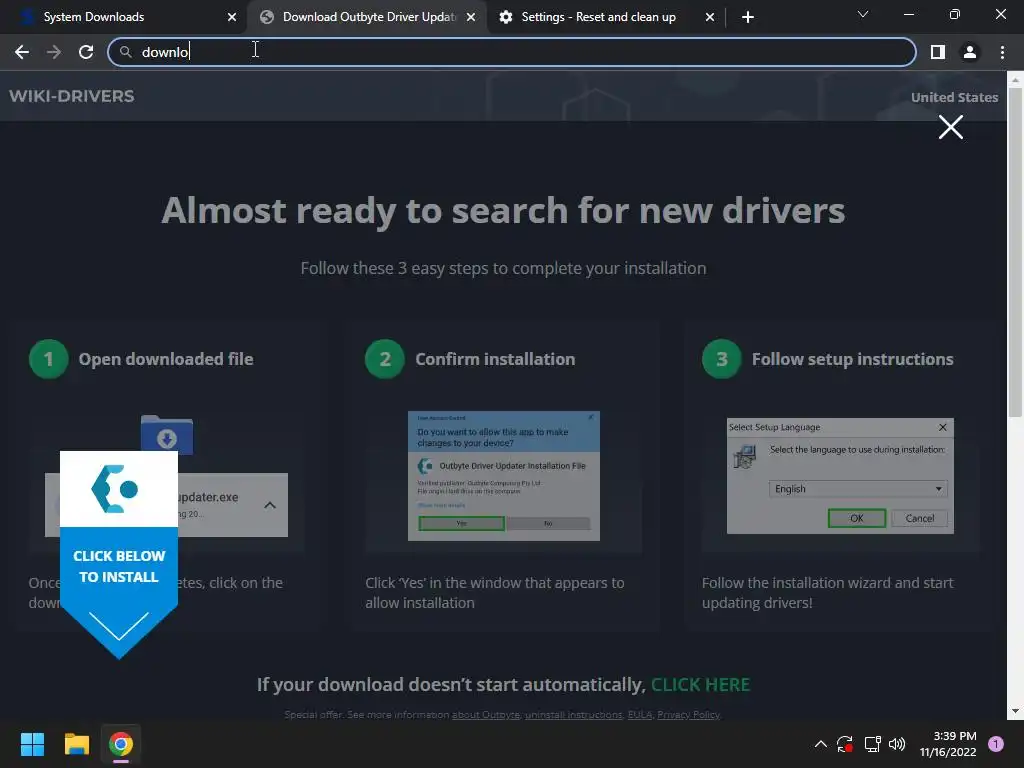1024x768 pixels.
Task: Click the 'Open downloaded file' step heading
Action: tap(166, 359)
